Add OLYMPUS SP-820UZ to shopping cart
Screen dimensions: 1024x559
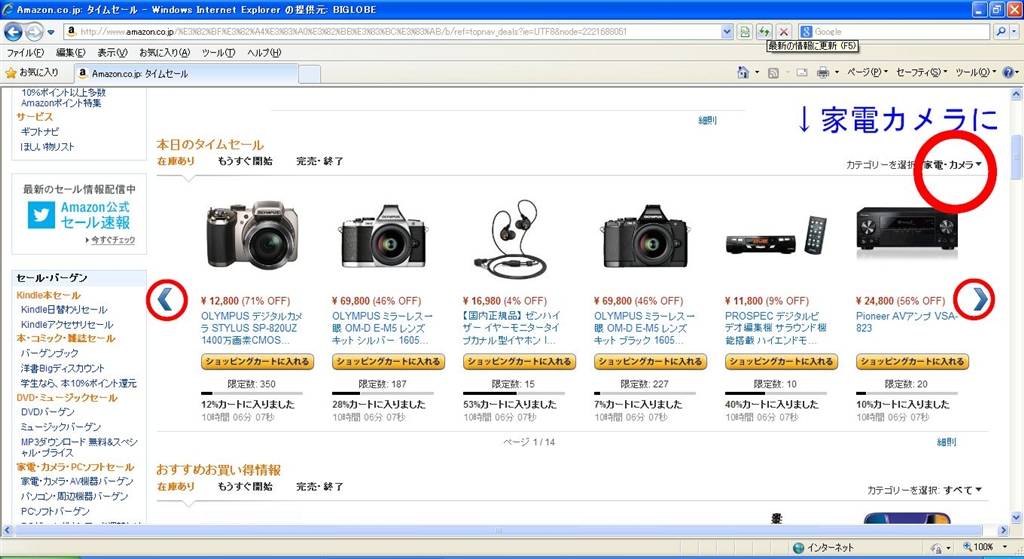coord(257,361)
